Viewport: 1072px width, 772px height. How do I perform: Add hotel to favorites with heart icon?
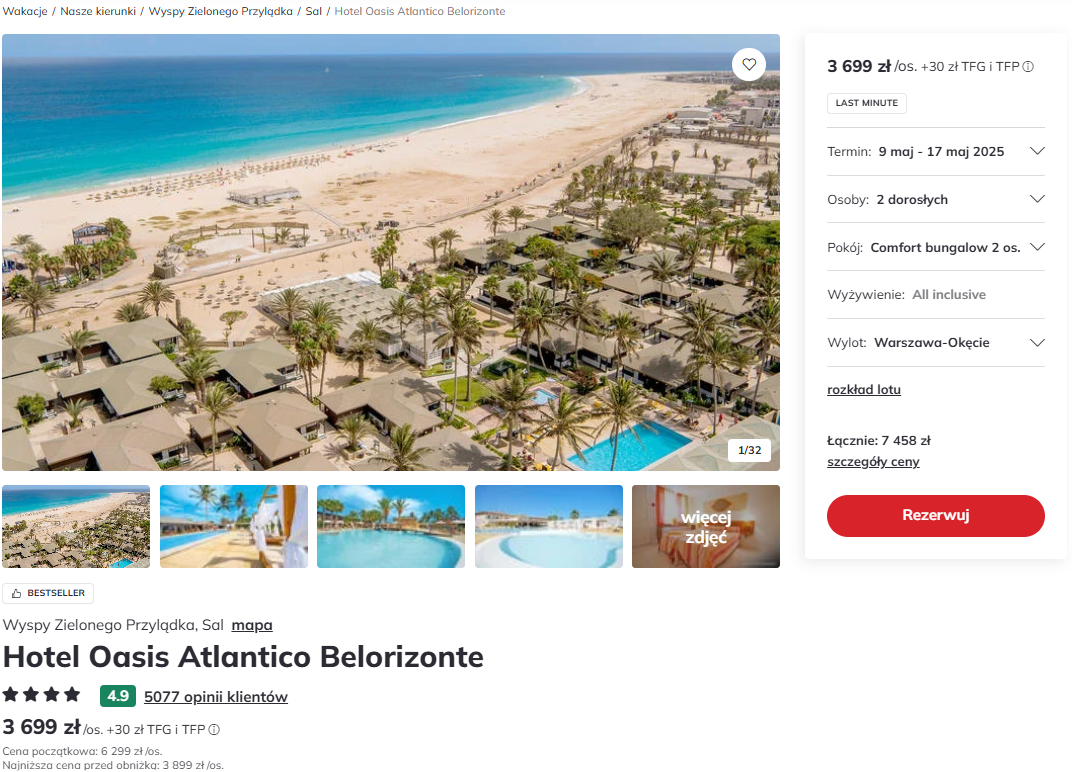[749, 64]
